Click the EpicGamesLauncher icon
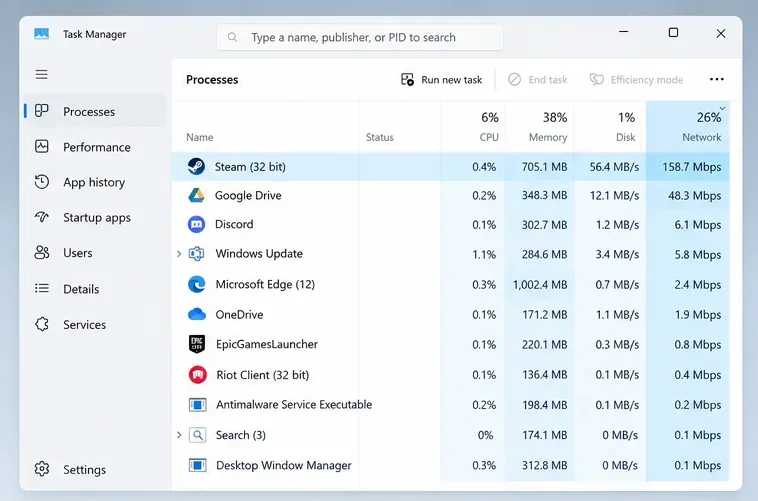The image size is (758, 501). [x=197, y=344]
